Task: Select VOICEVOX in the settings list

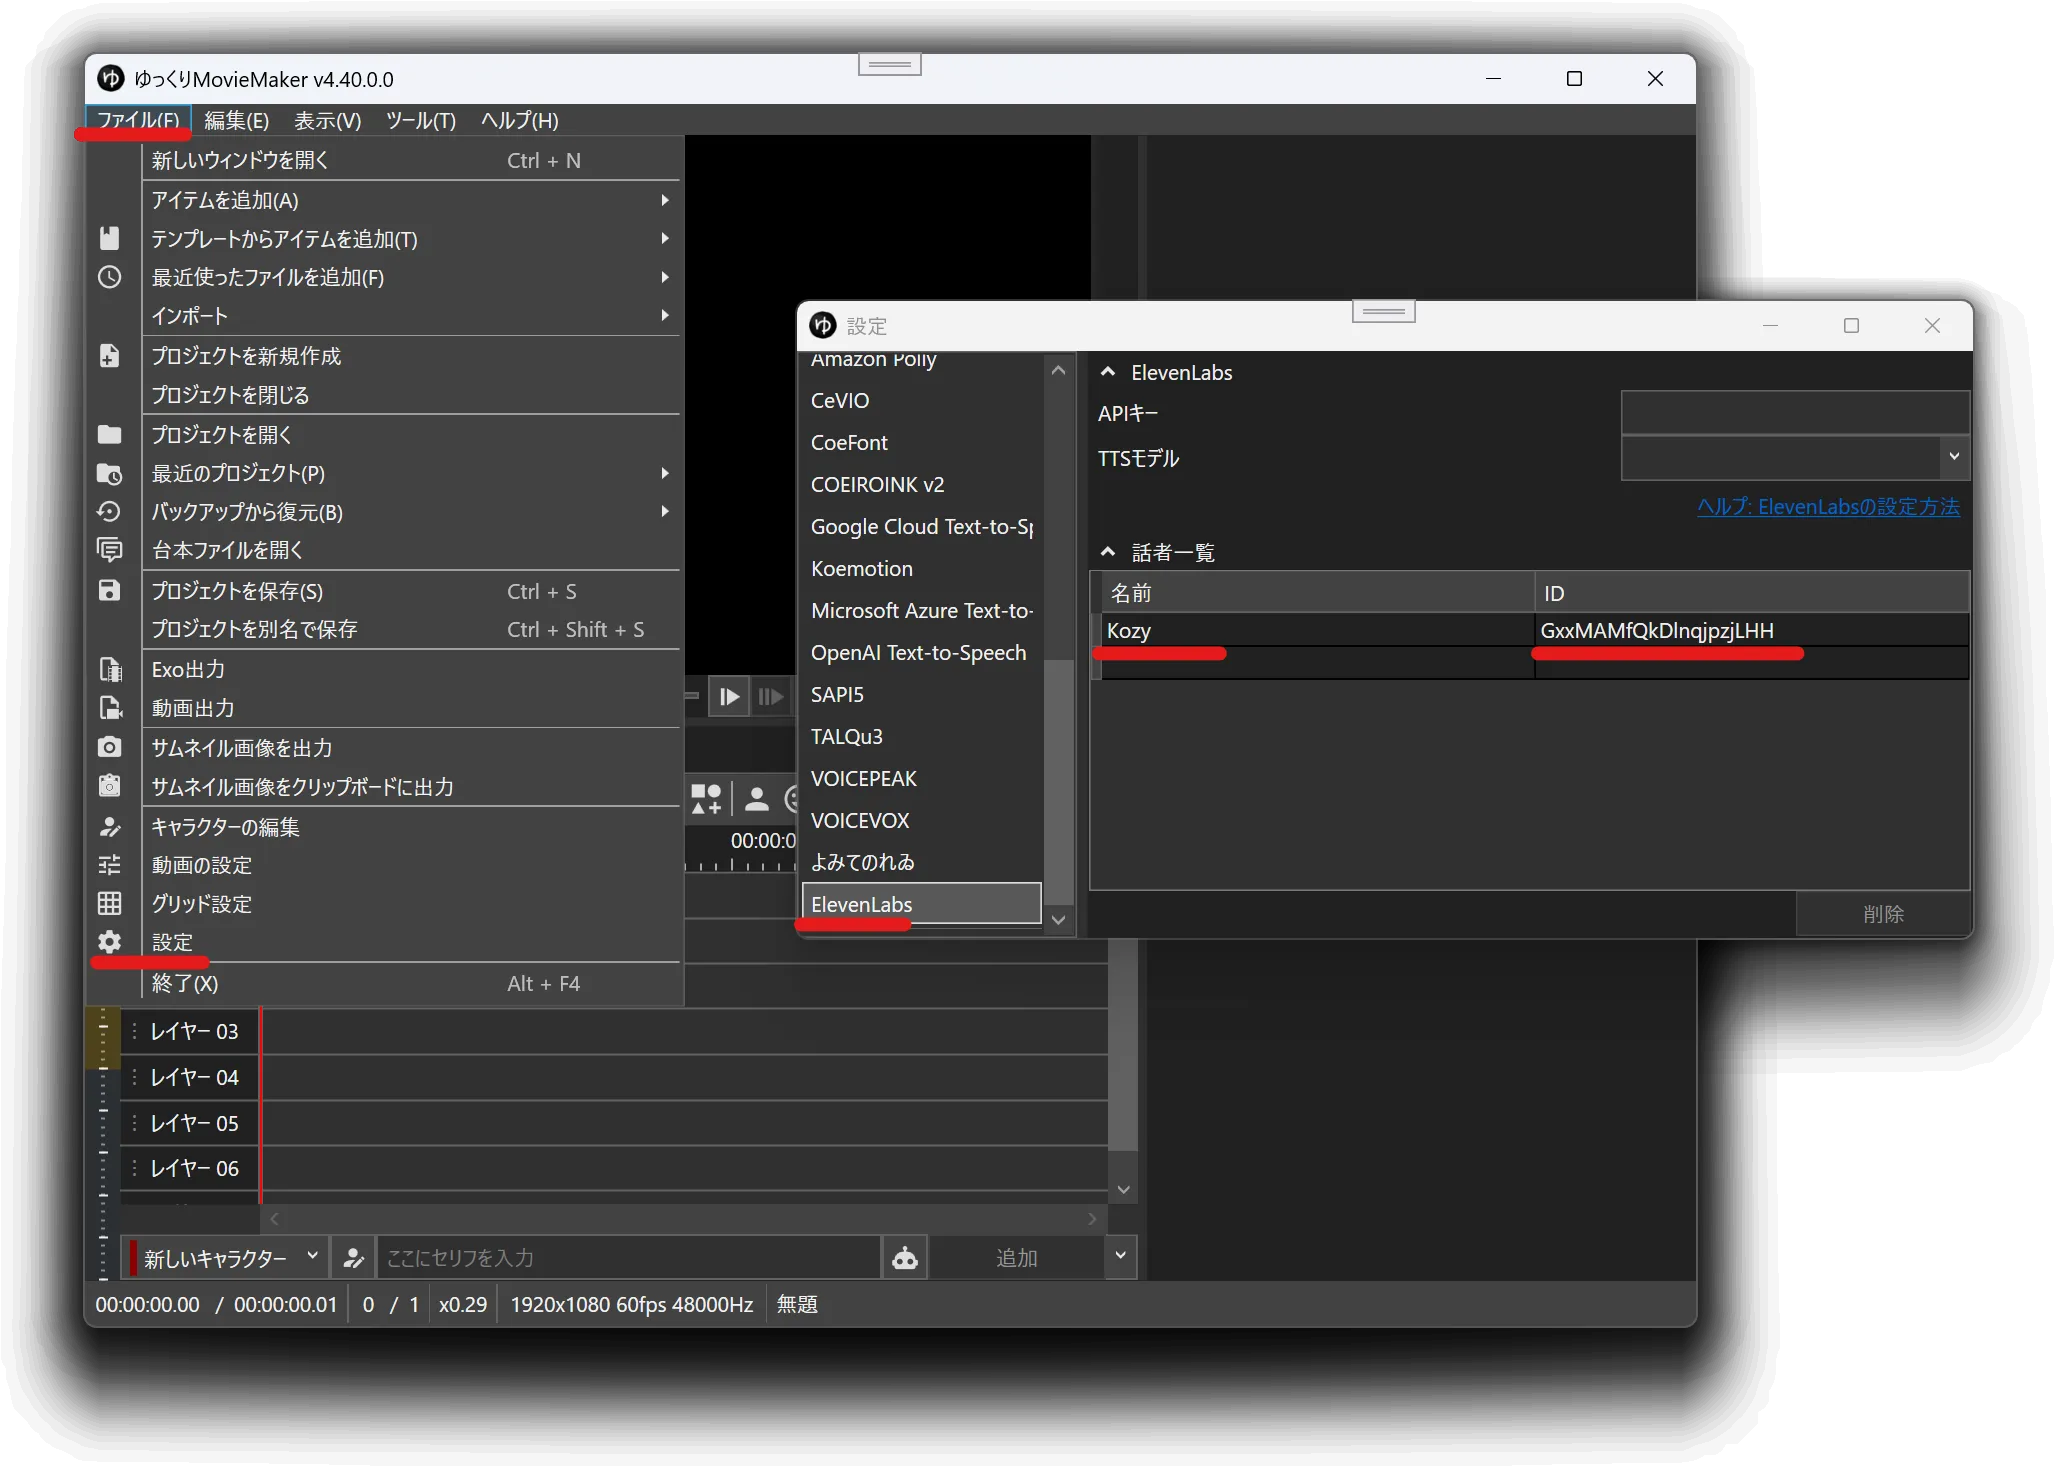Action: [921, 820]
